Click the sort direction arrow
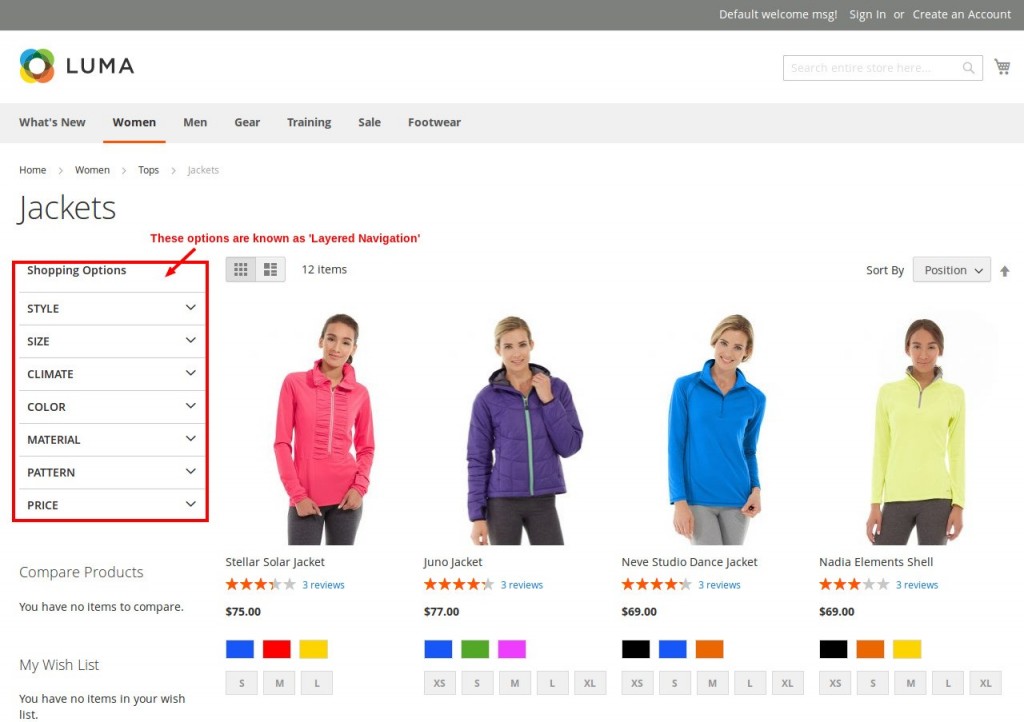Screen dimensions: 1024x722 pos(1004,271)
